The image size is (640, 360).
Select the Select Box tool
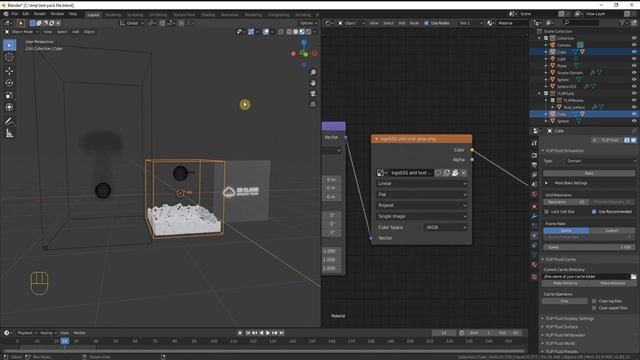9,45
